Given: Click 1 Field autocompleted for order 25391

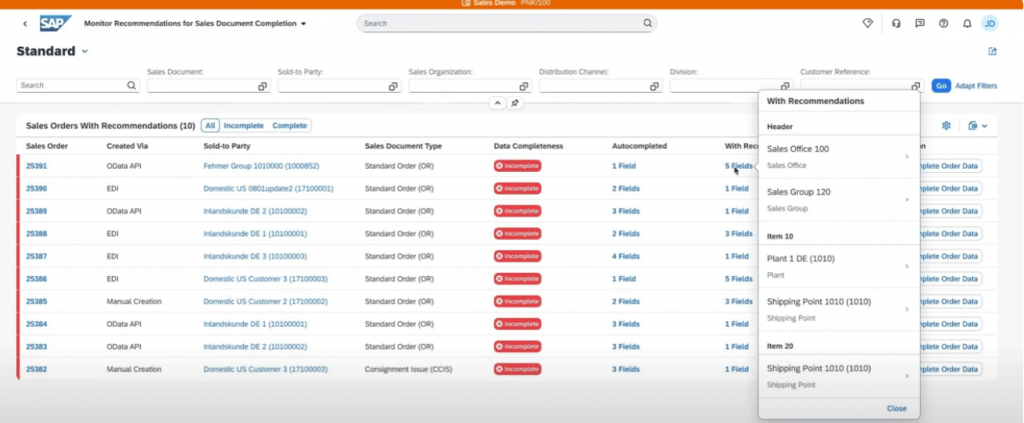Looking at the screenshot, I should 624,166.
